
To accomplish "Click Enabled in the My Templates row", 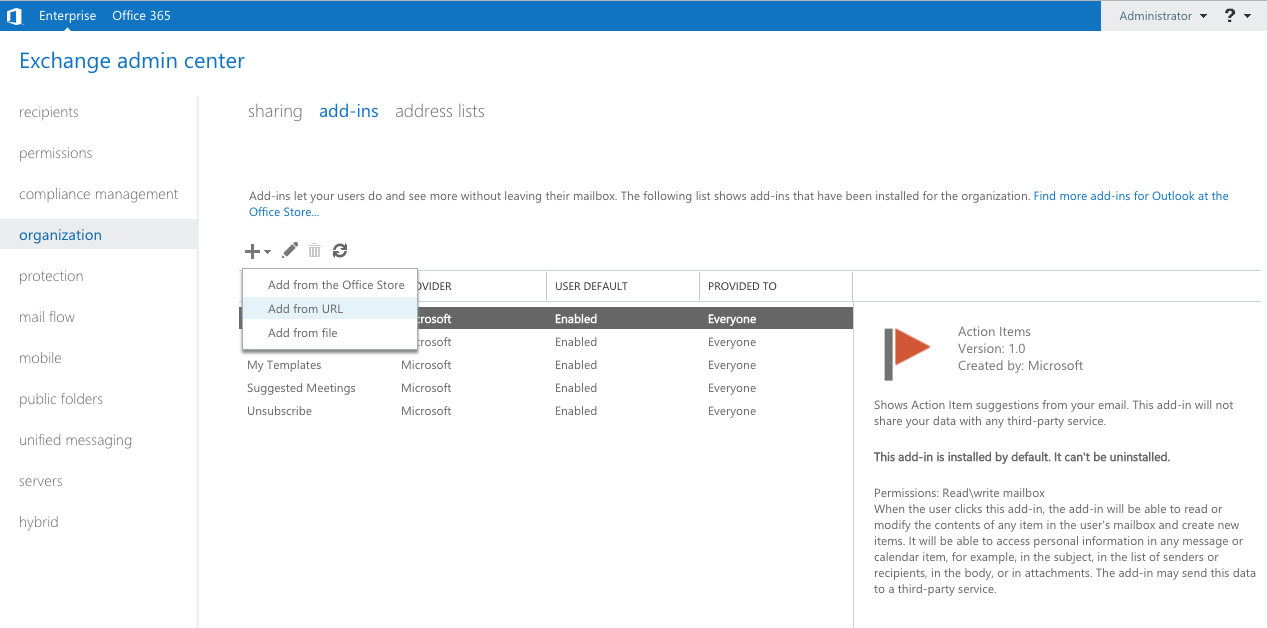I will coord(576,365).
